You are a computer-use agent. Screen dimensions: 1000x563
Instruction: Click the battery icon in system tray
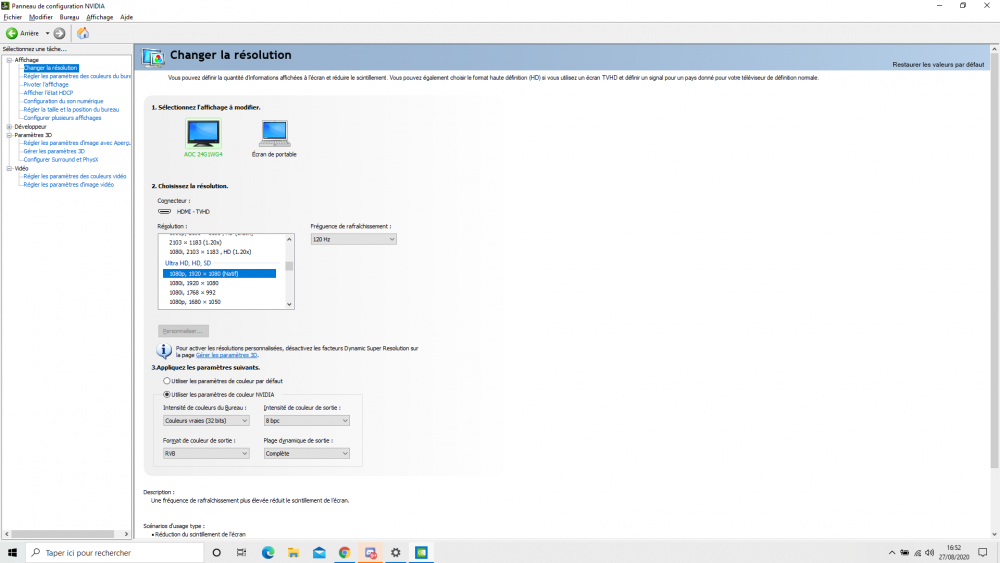point(904,553)
